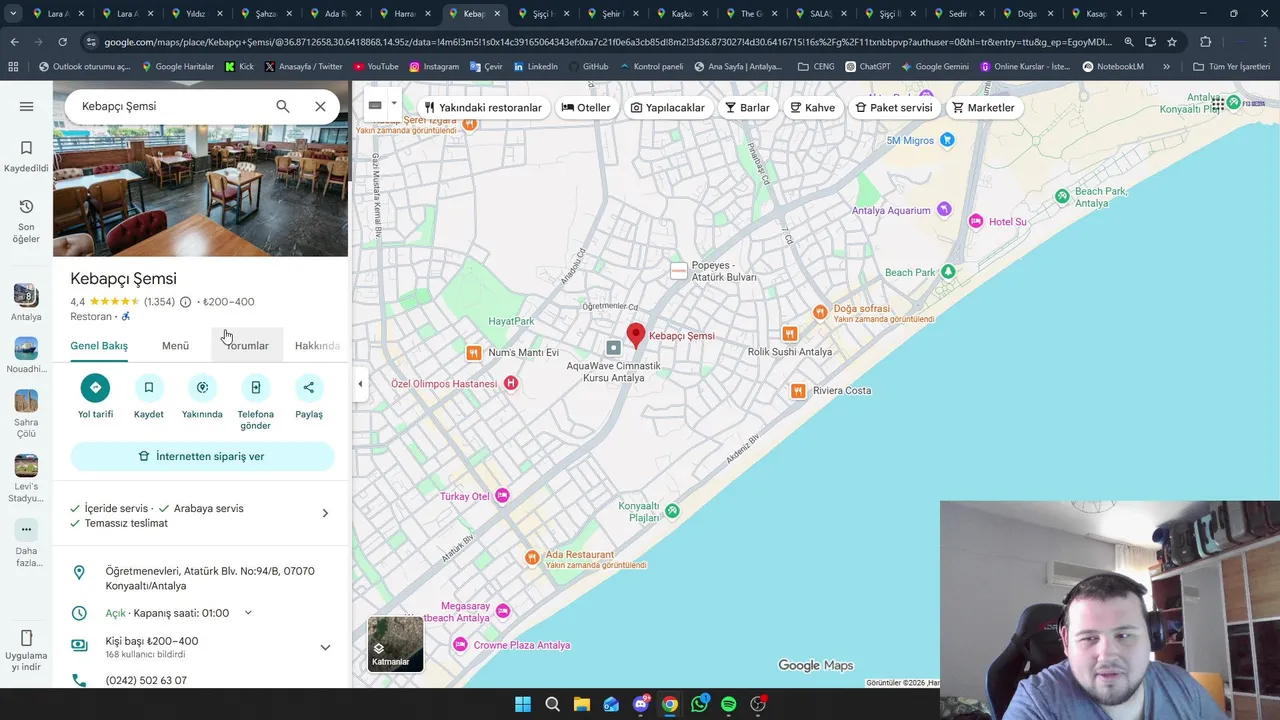Open the Katmanlar layers thumbnail

[x=395, y=643]
